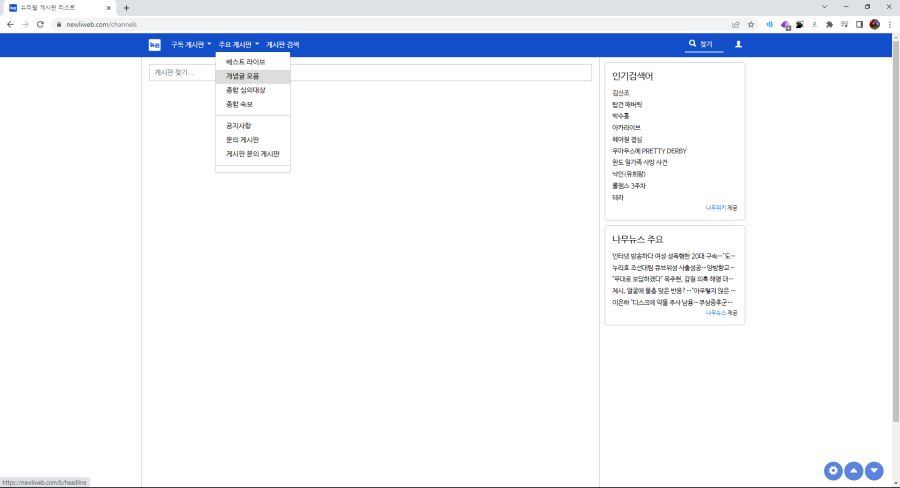
Task: Click the light-blue extension icon next to the puzzle piece
Action: 814,25
